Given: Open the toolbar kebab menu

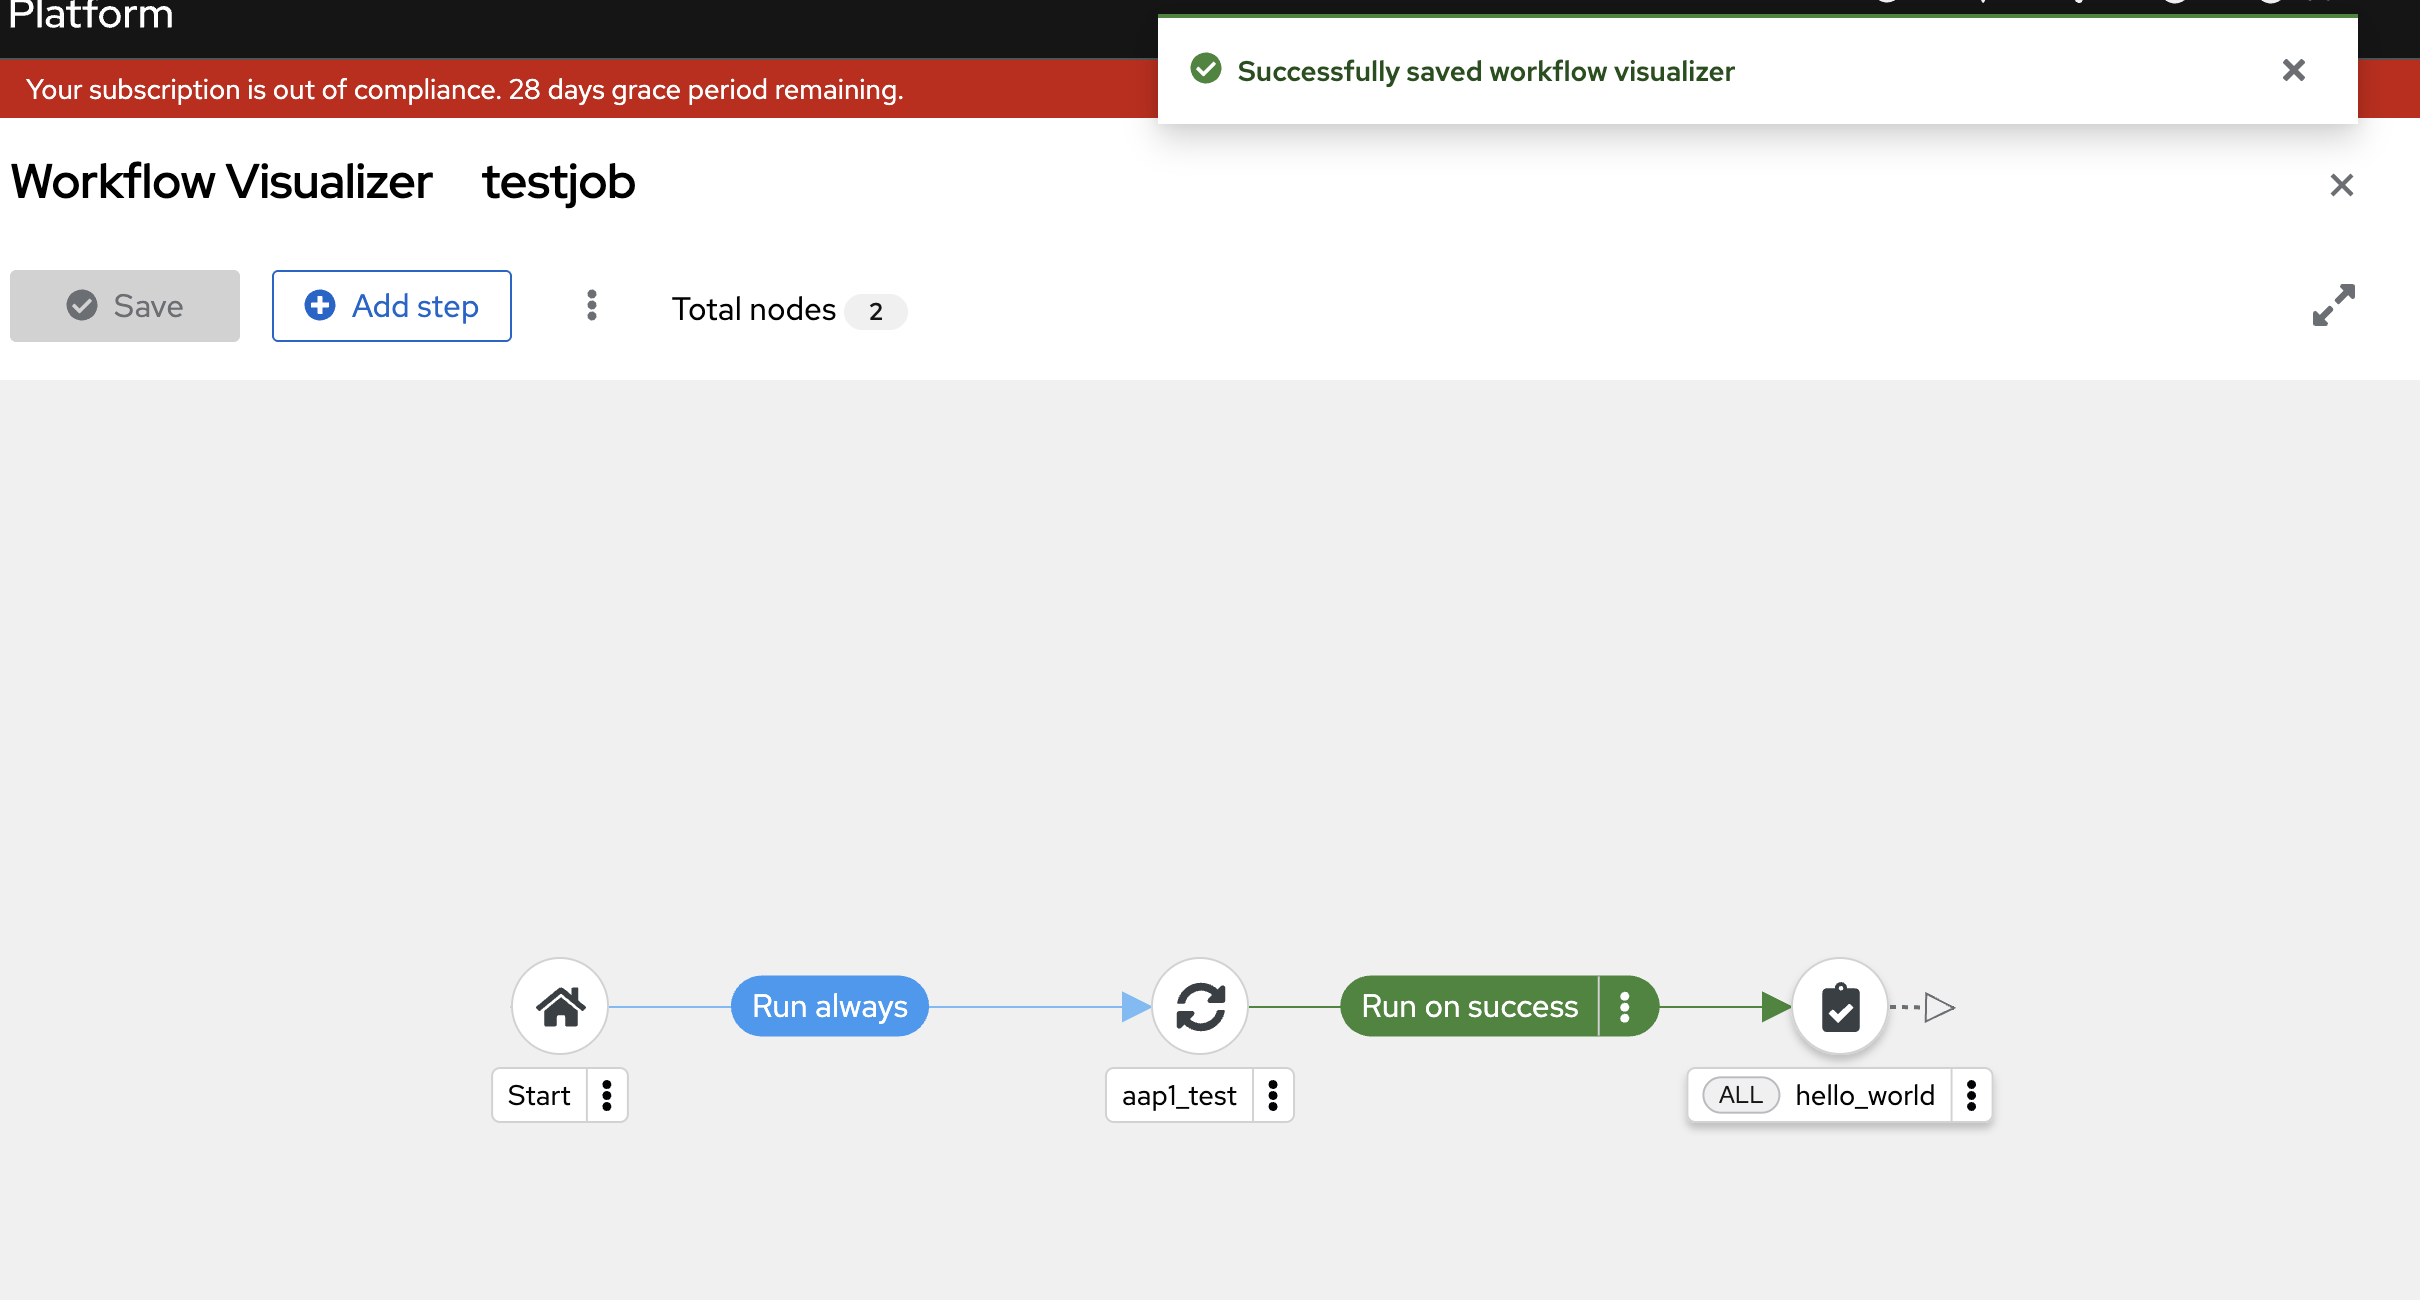Looking at the screenshot, I should [592, 305].
